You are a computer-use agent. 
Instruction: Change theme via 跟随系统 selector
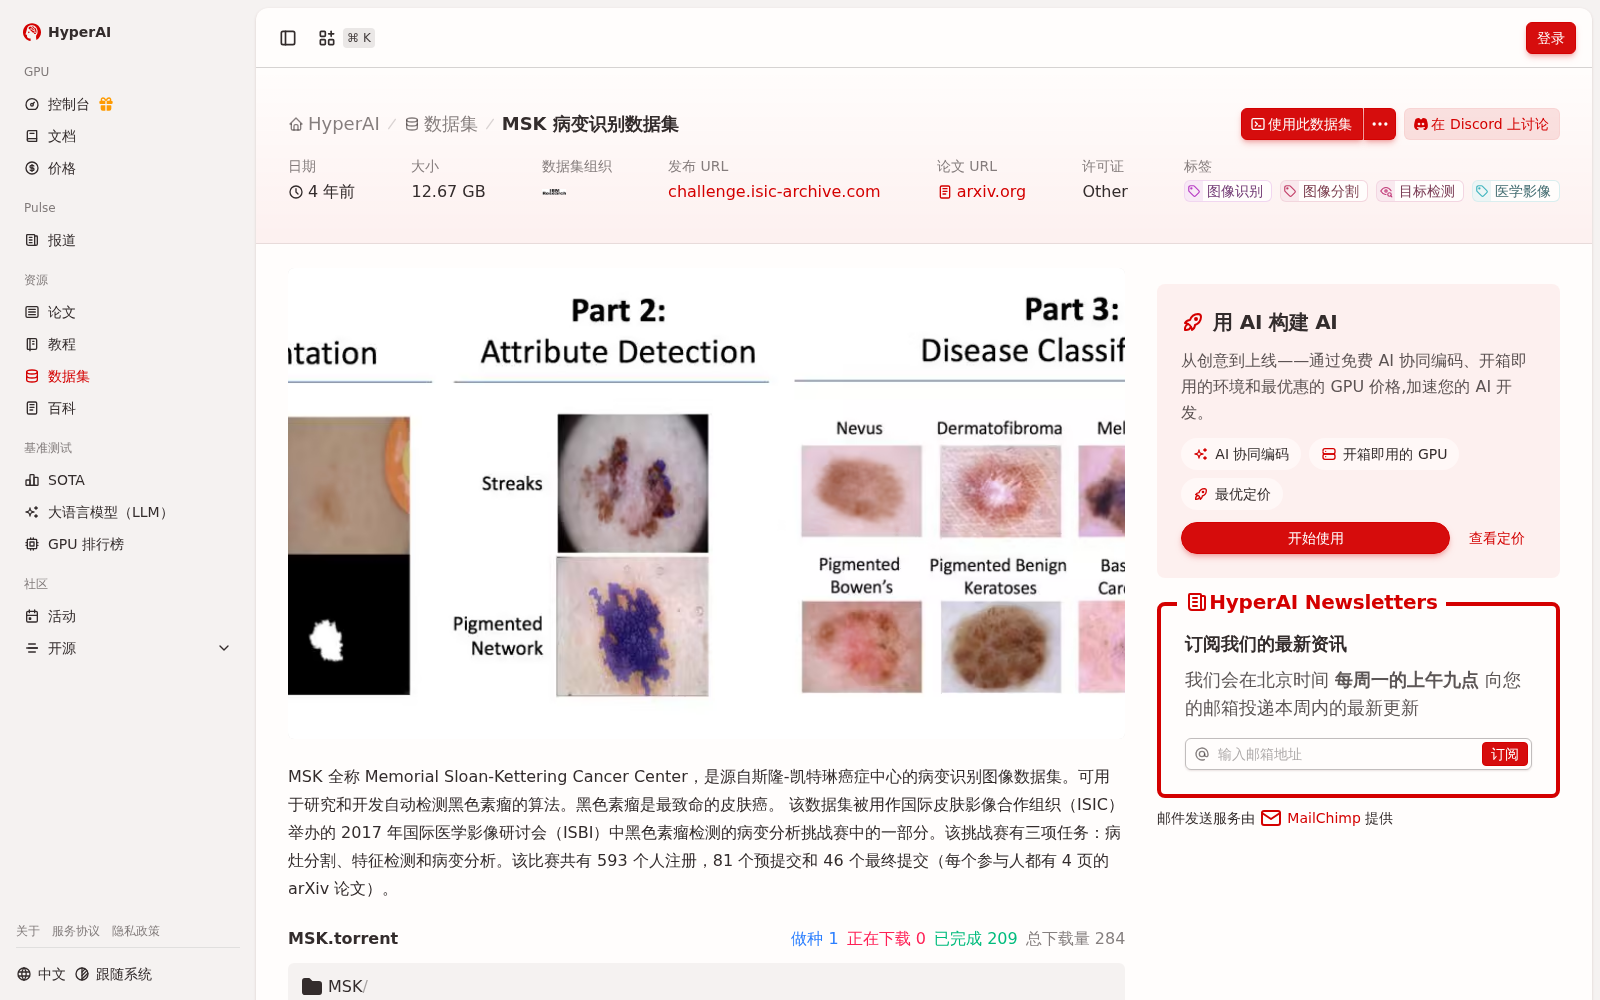113,974
